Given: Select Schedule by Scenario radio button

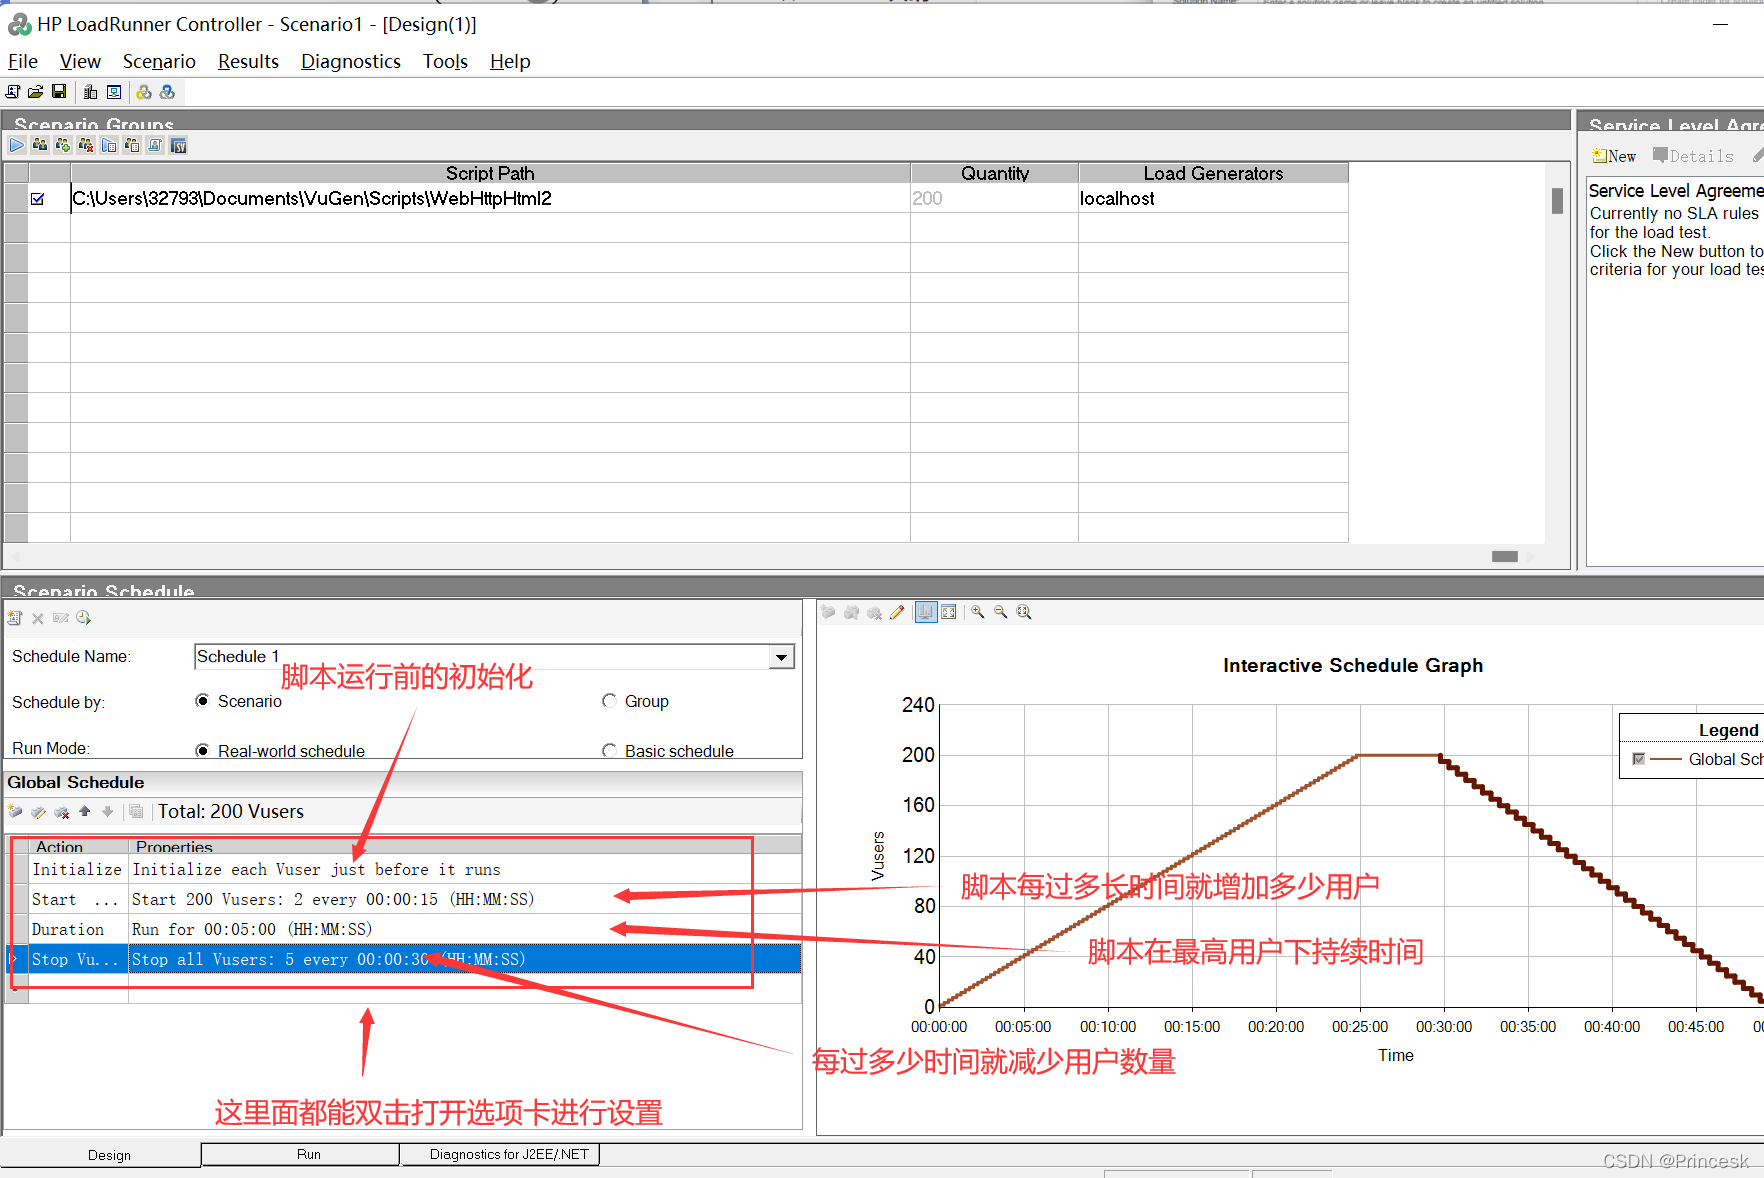Looking at the screenshot, I should [x=203, y=701].
